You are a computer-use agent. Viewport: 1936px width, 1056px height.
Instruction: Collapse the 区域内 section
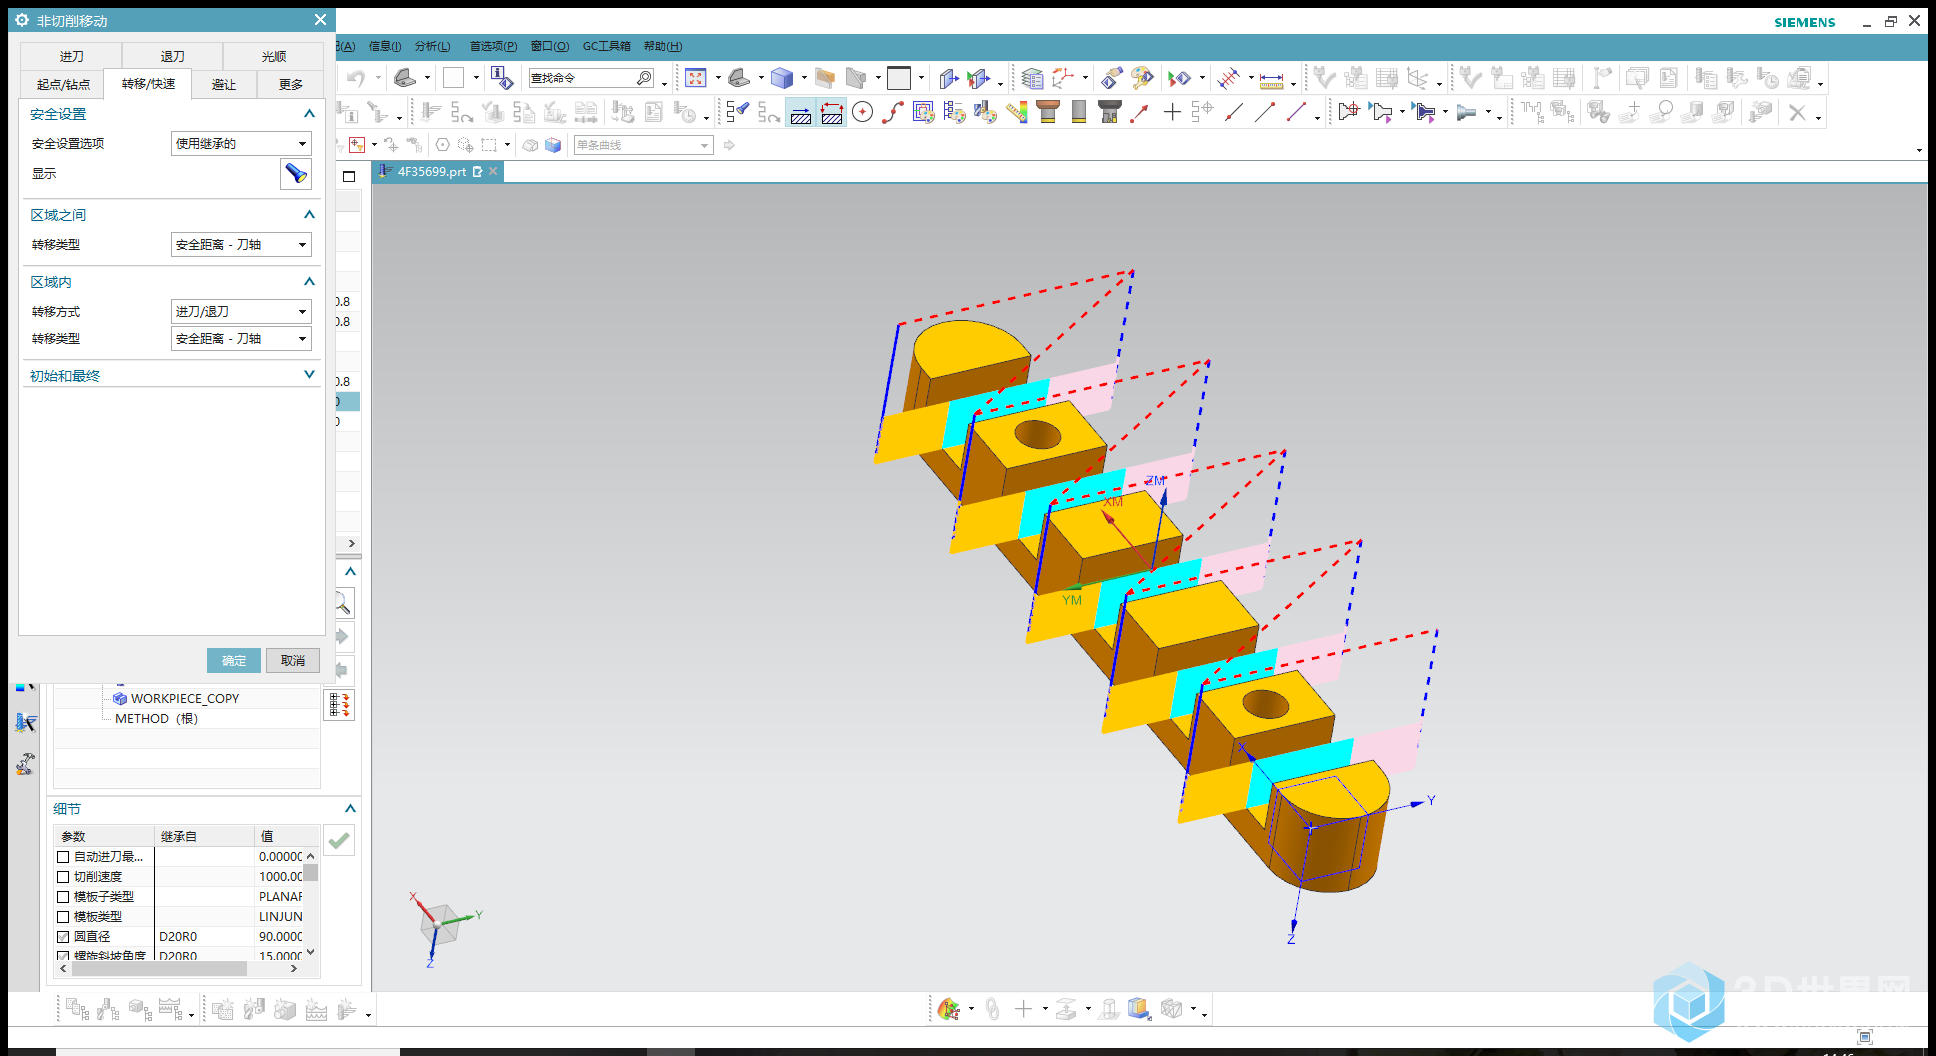pyautogui.click(x=309, y=282)
